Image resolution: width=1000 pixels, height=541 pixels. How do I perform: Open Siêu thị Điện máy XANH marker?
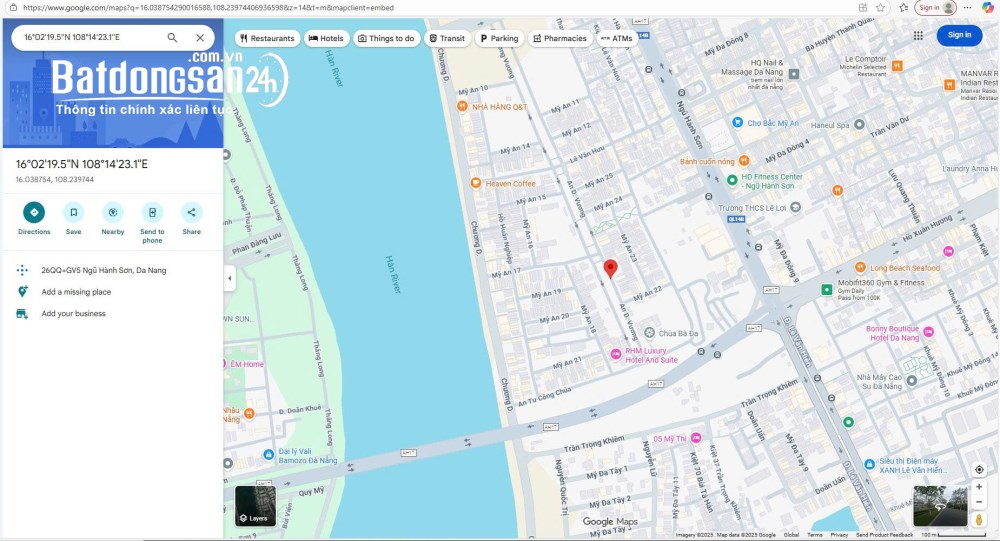tap(869, 464)
